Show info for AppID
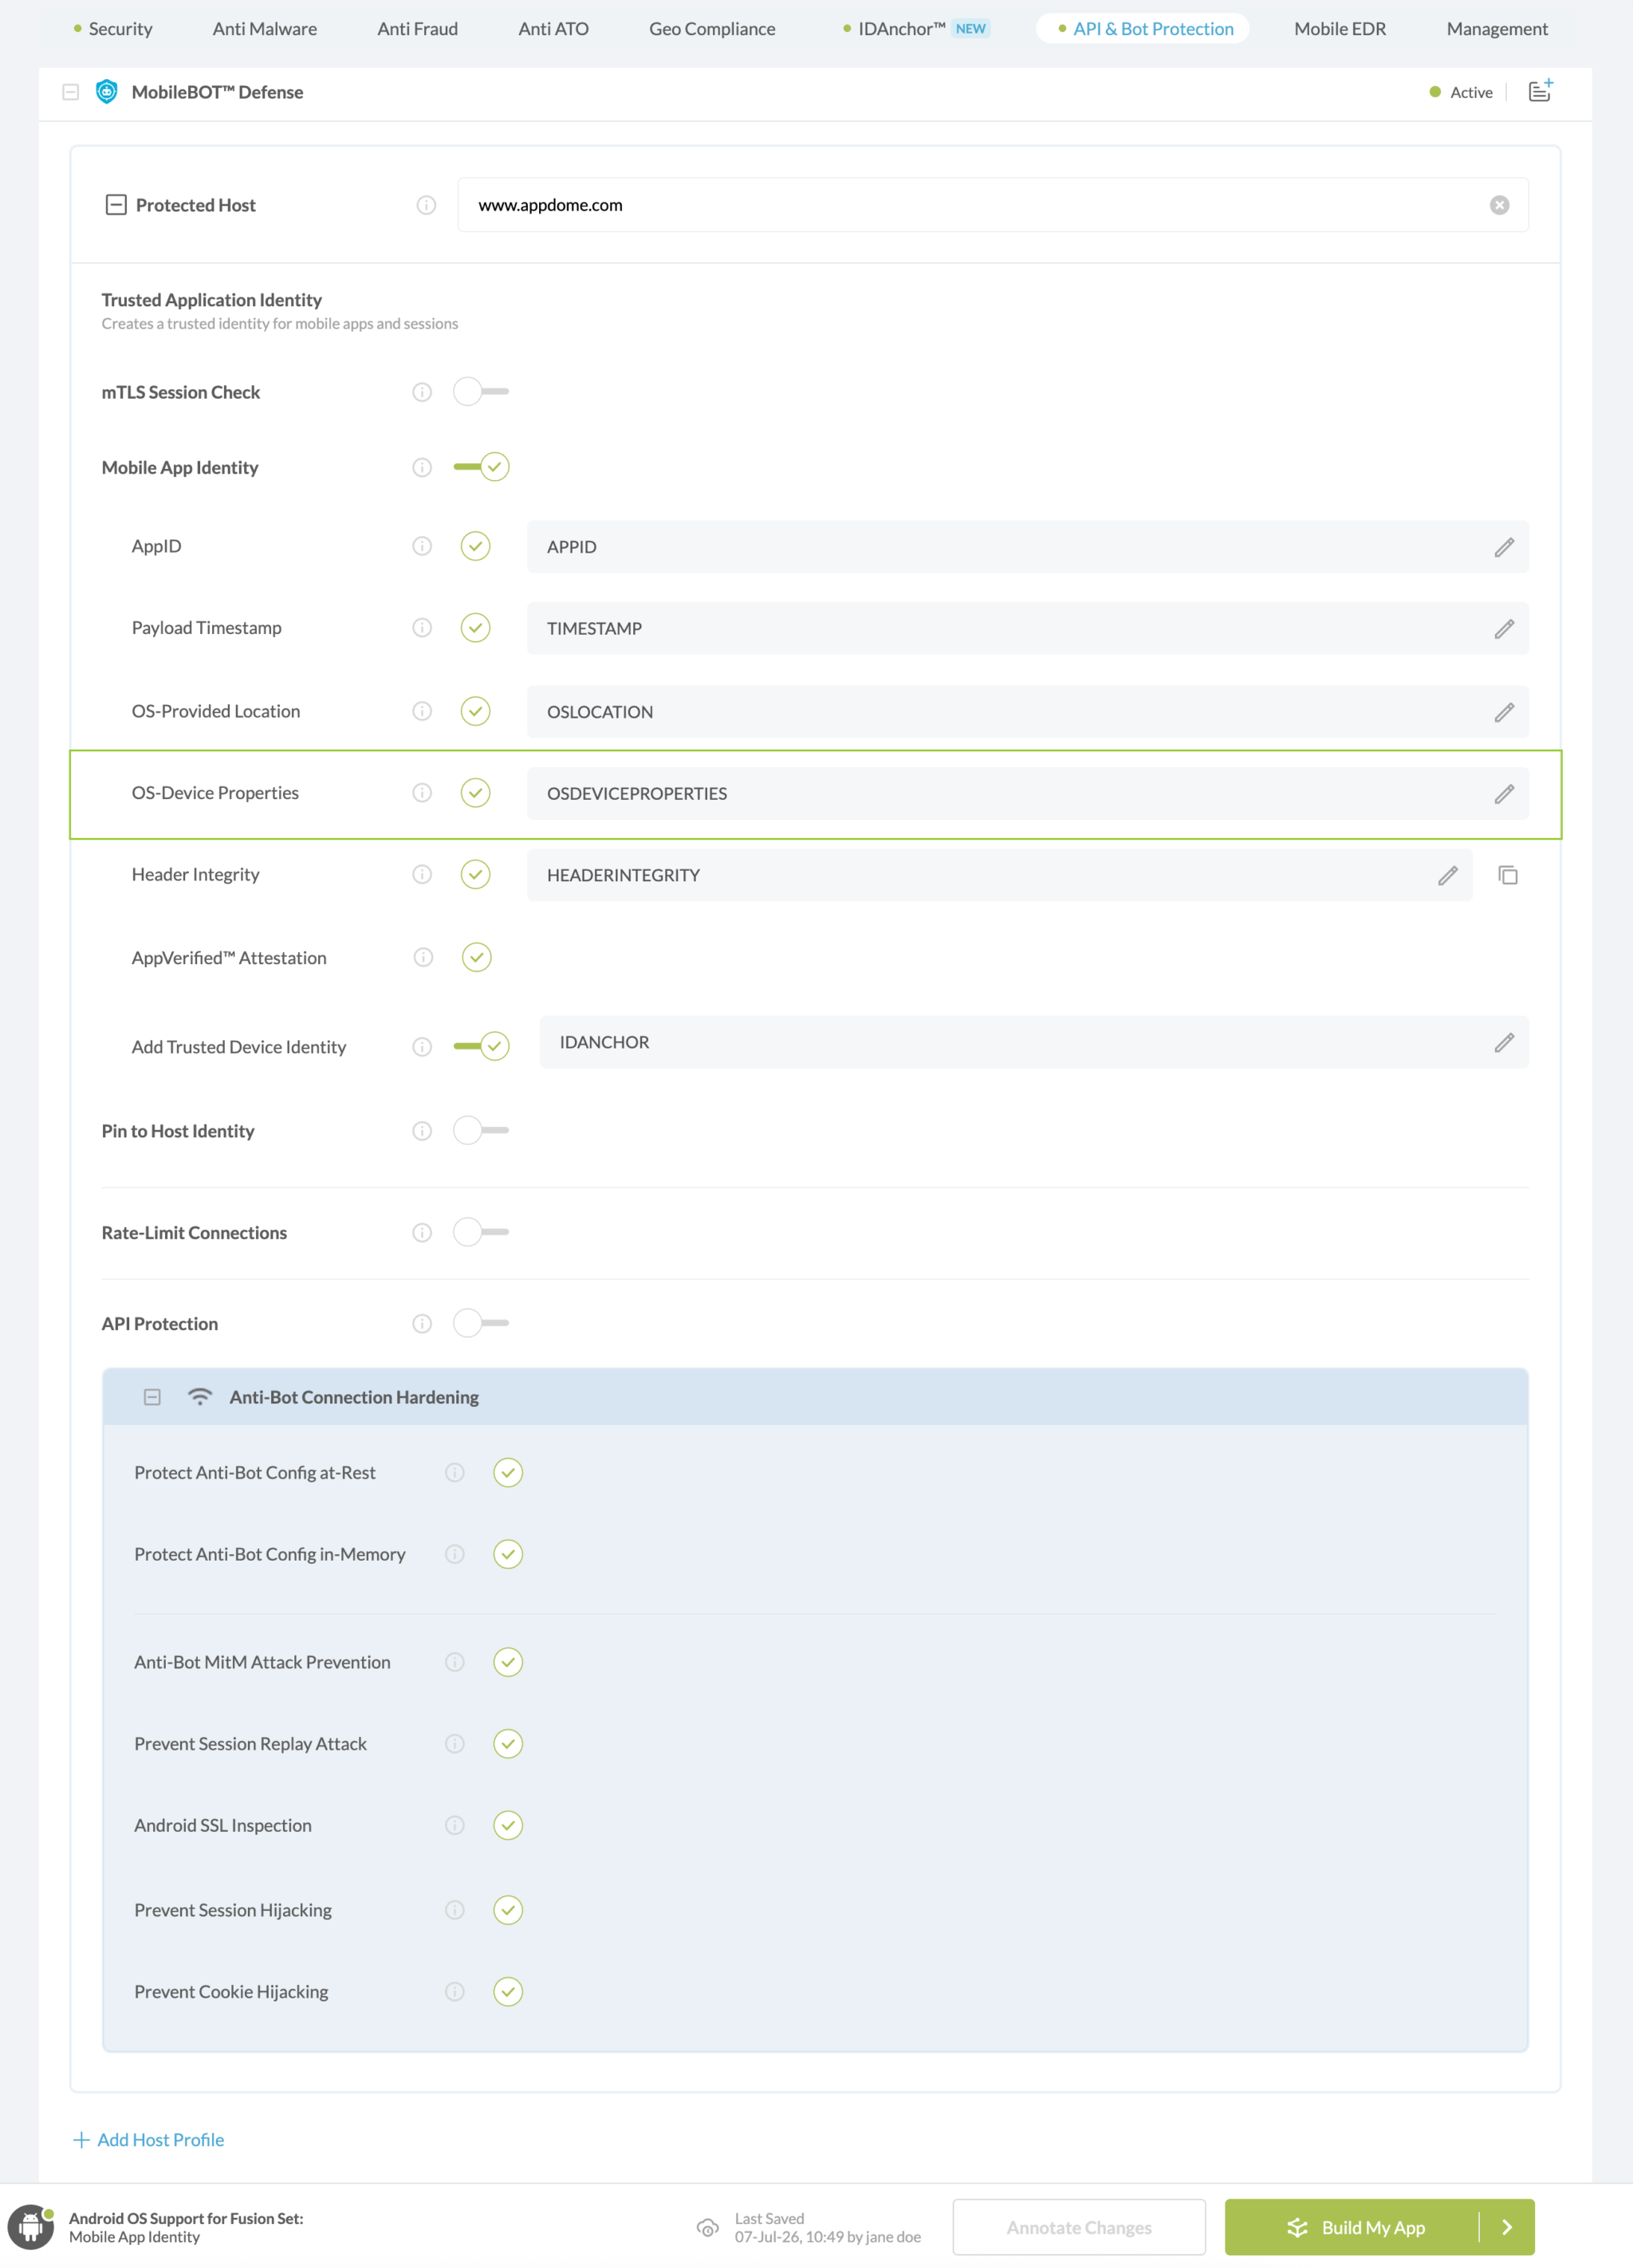Screen dimensions: 1633x2268 click(422, 546)
